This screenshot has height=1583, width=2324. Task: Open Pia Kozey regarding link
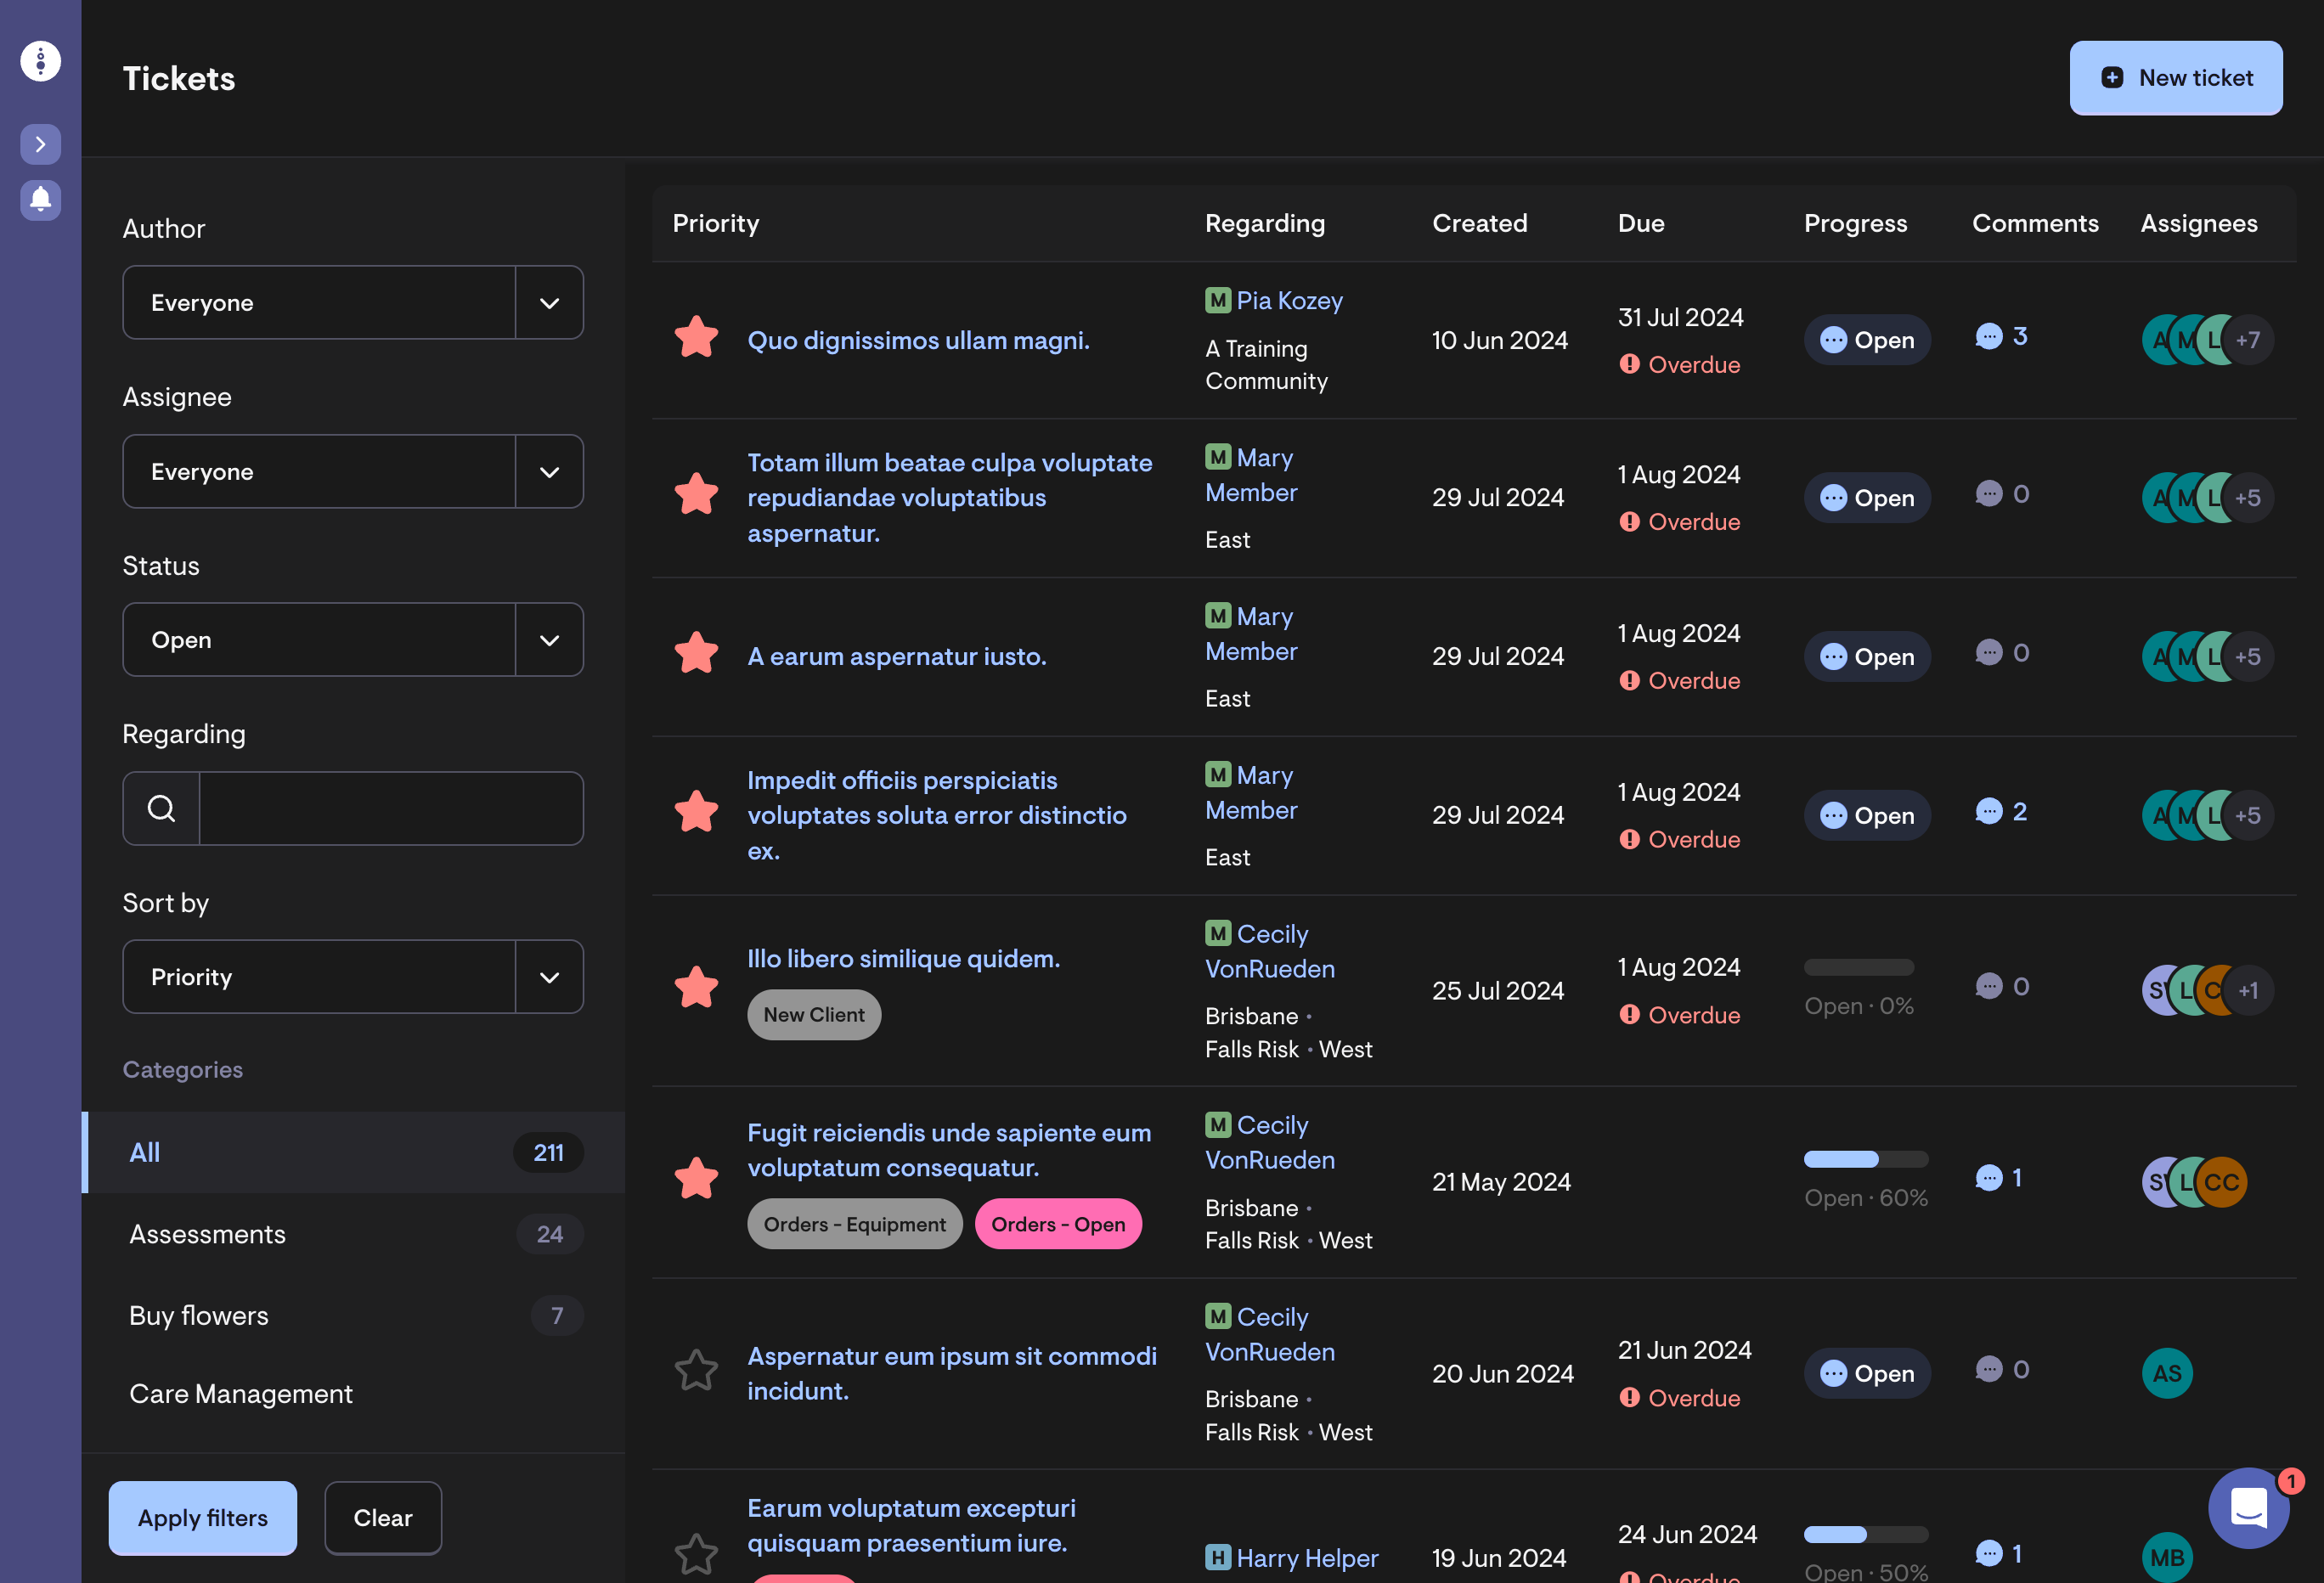click(x=1289, y=300)
